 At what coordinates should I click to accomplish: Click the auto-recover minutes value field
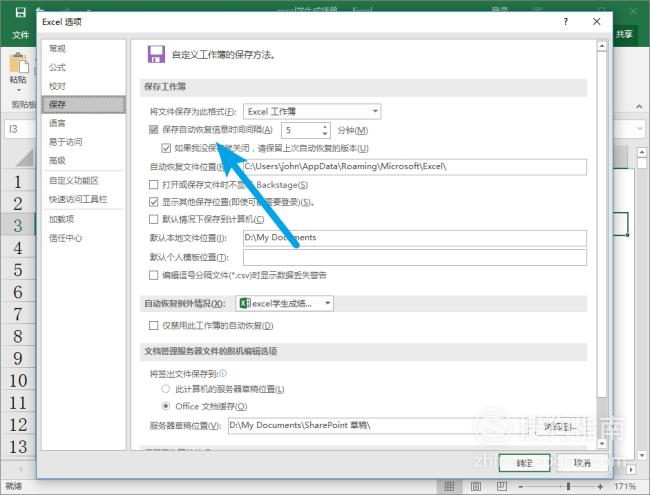click(302, 130)
